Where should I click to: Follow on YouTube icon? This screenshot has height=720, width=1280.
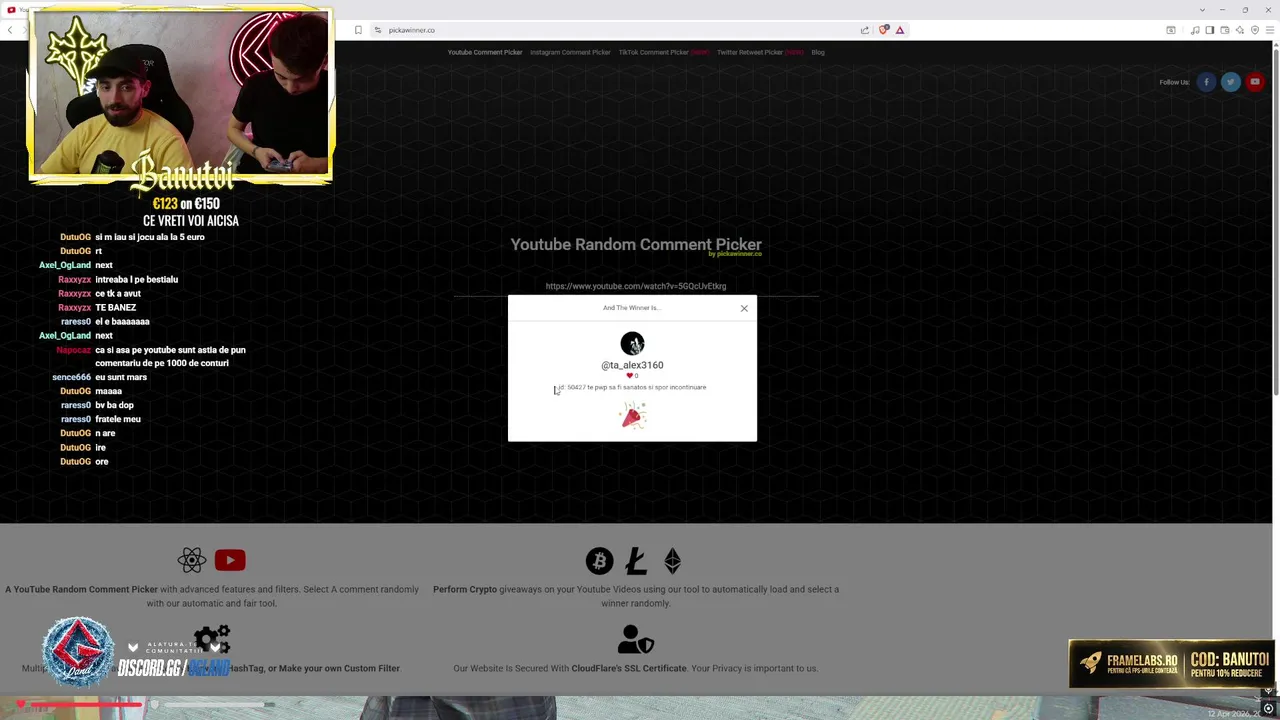1254,82
